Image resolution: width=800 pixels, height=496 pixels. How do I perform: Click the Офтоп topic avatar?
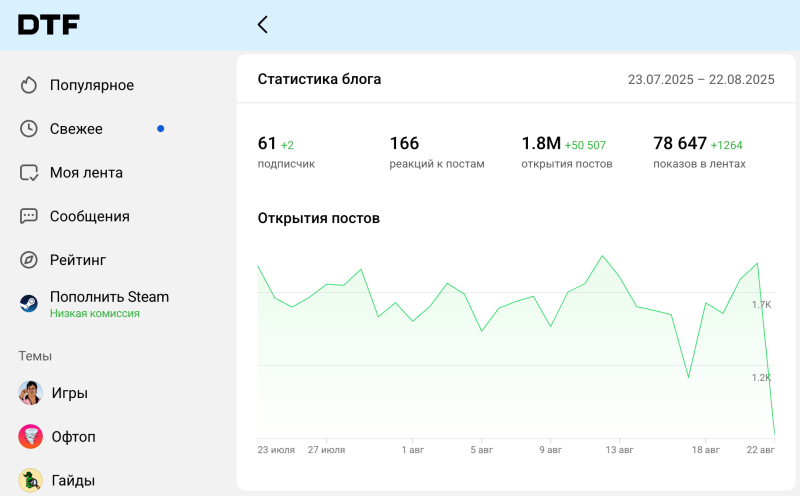point(31,437)
